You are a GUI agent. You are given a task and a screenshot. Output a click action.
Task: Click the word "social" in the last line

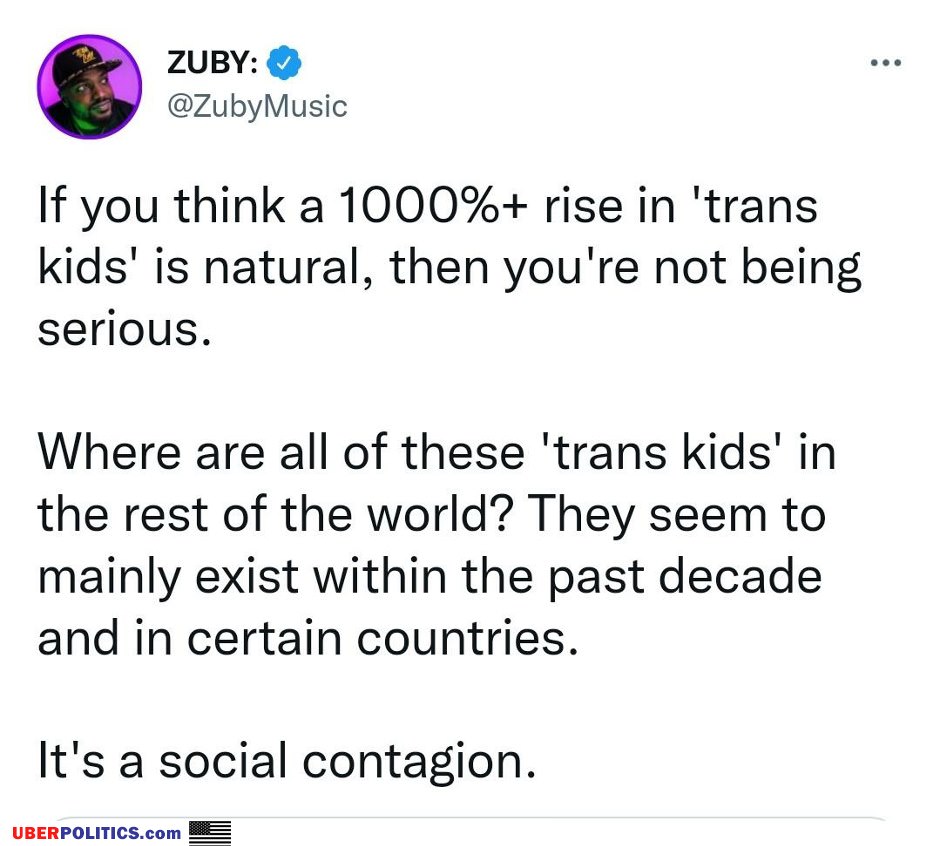pos(223,760)
